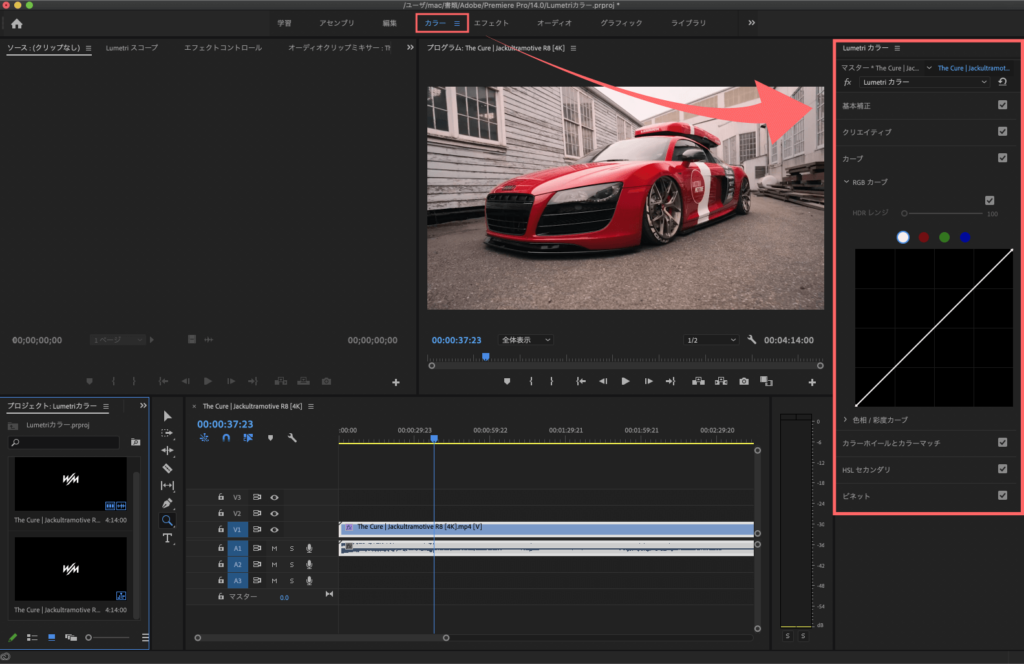This screenshot has height=664, width=1024.
Task: Toggle 基本補正 section checkbox
Action: pyautogui.click(x=1002, y=105)
